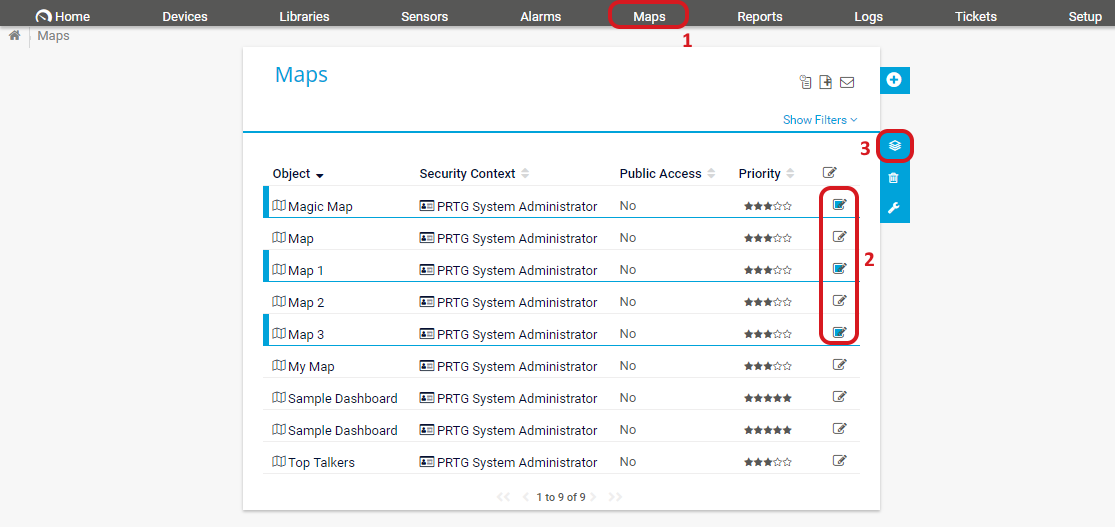Toggle selection checkbox for Magic Map row

point(840,205)
